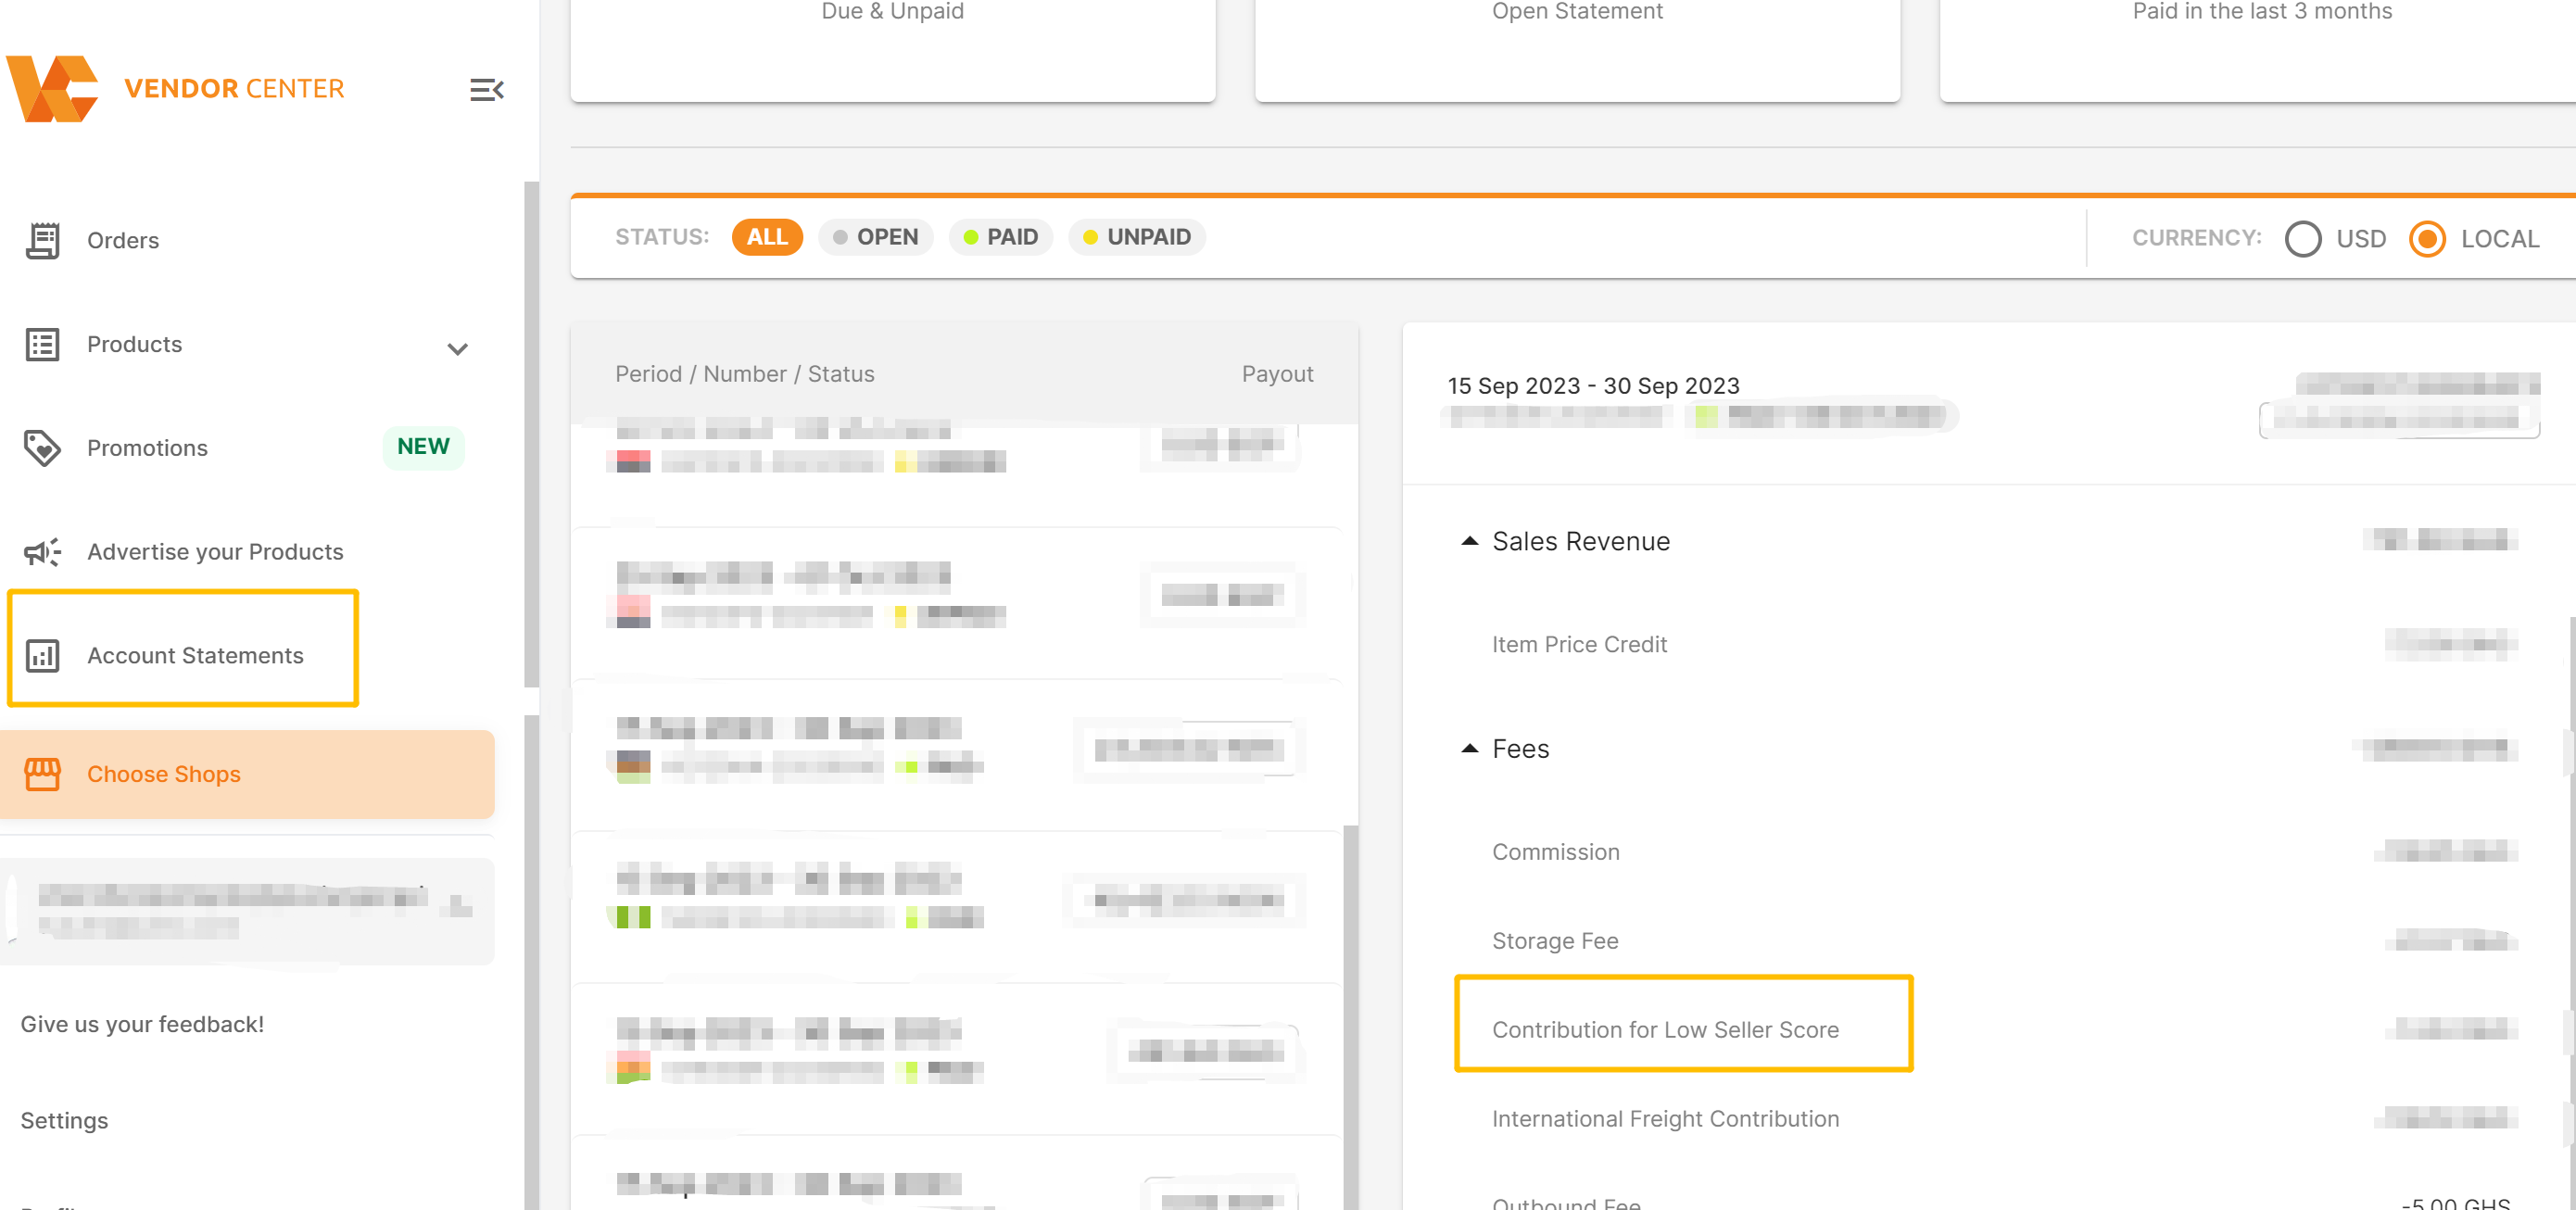Click the Promotions tag icon

(x=42, y=448)
